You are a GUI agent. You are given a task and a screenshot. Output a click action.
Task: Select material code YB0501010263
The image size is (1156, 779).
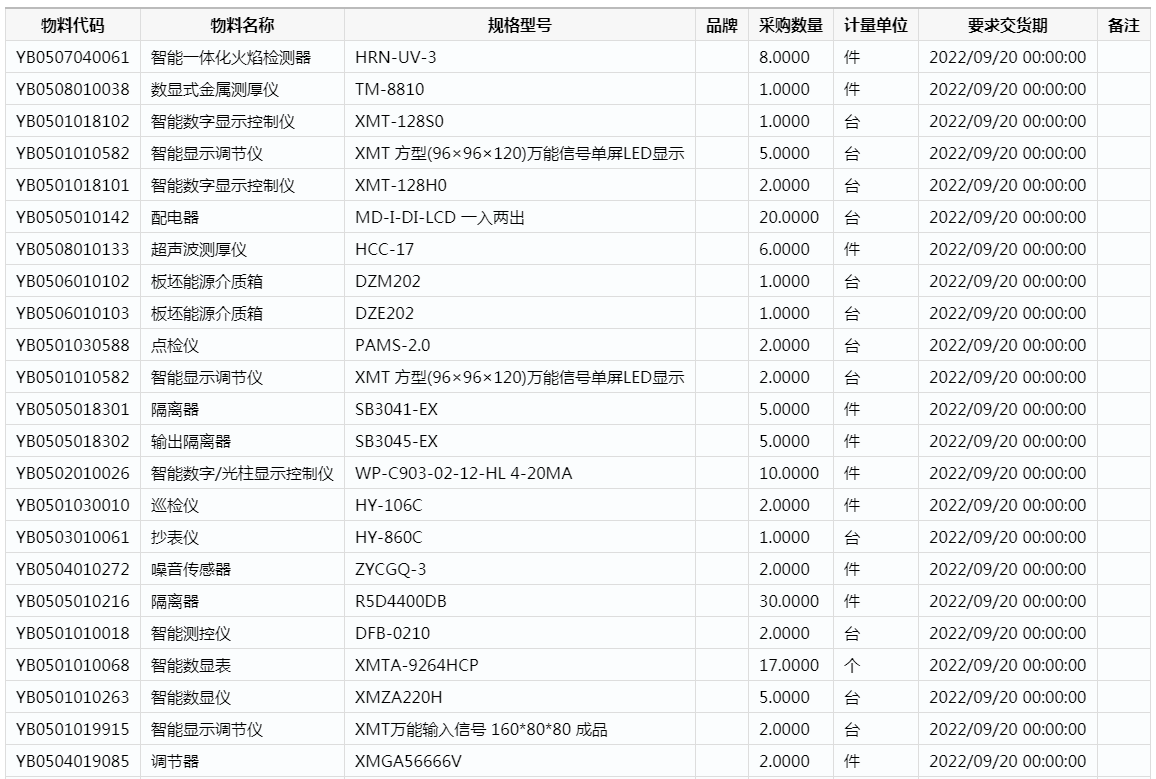point(73,697)
